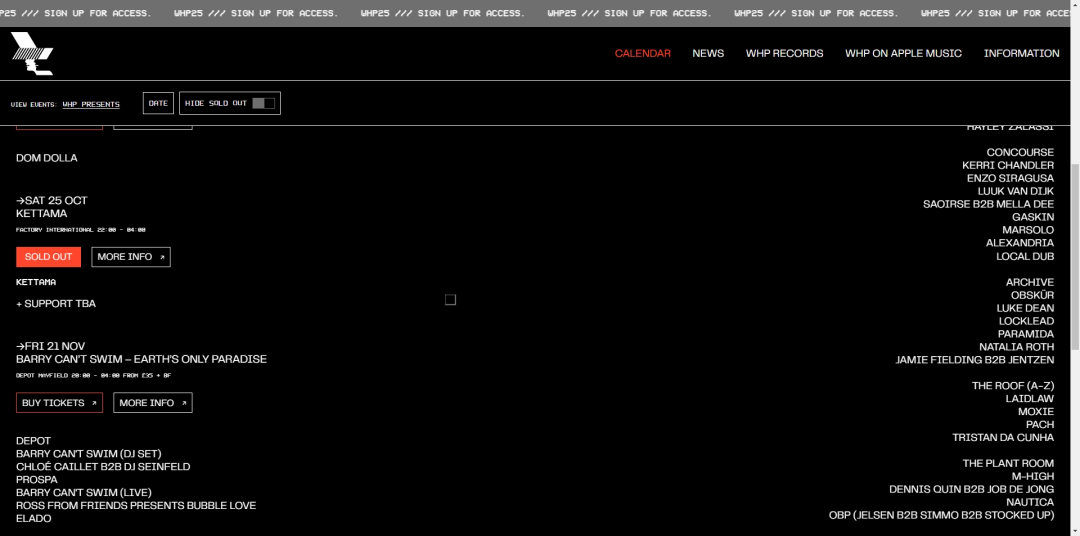Open the Calendar menu item
The image size is (1080, 536).
pyautogui.click(x=643, y=53)
